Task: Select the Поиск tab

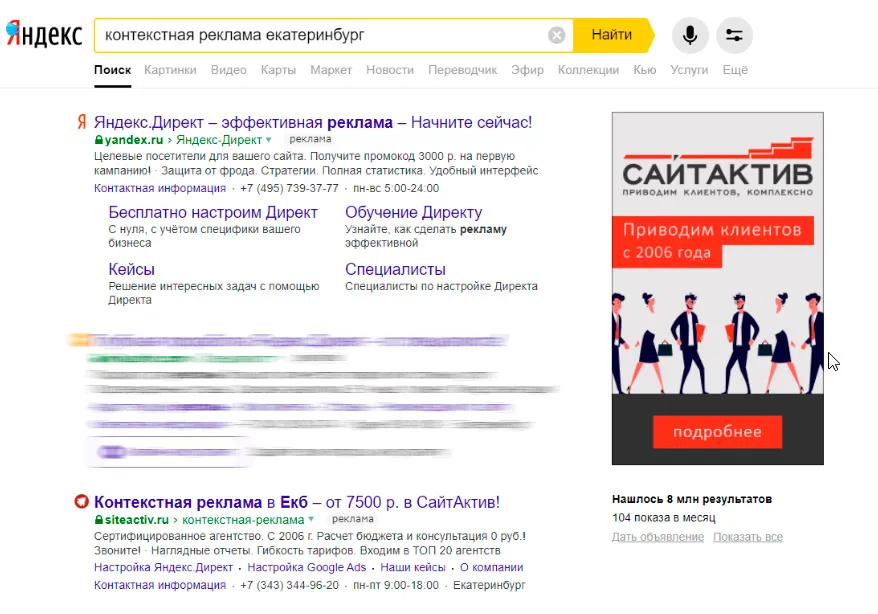Action: pos(113,70)
